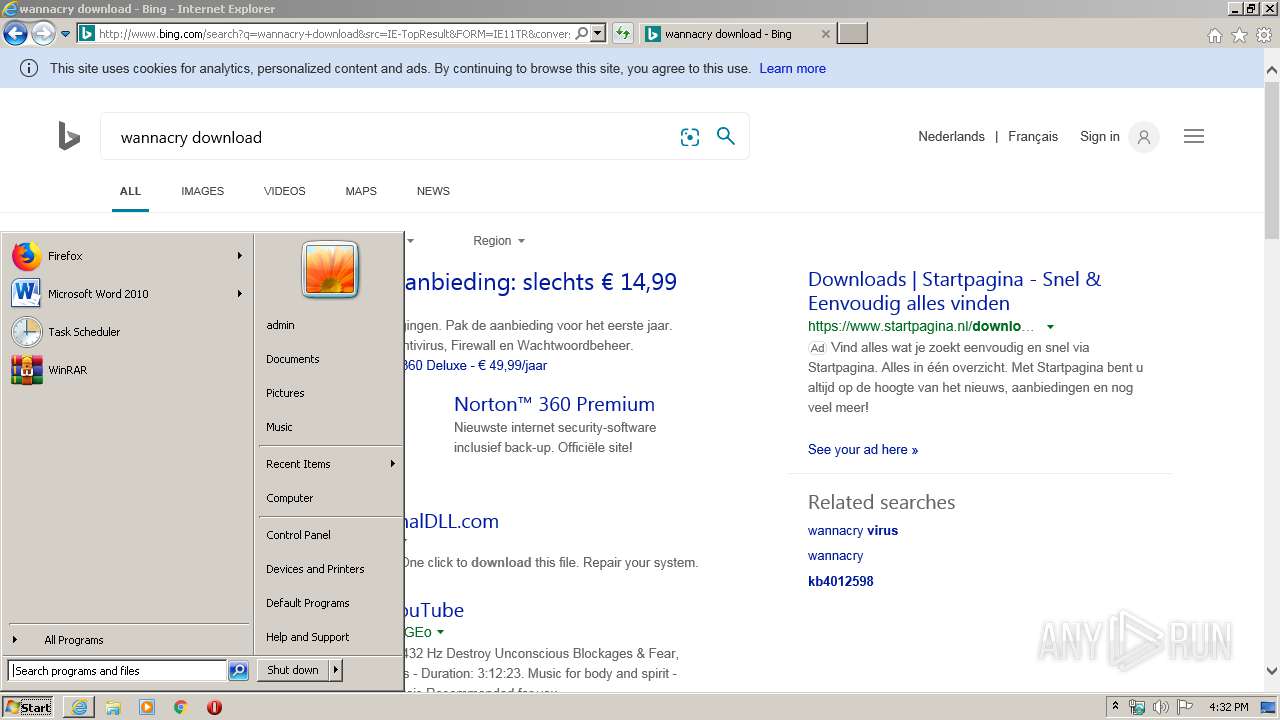This screenshot has height=720, width=1280.
Task: Open IE Tools gear icon
Action: tap(1263, 35)
